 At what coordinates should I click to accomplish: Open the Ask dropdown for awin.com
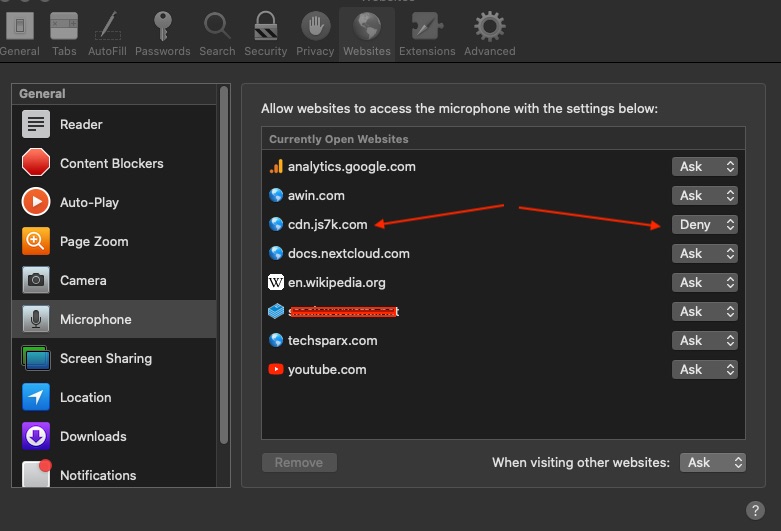(x=705, y=195)
